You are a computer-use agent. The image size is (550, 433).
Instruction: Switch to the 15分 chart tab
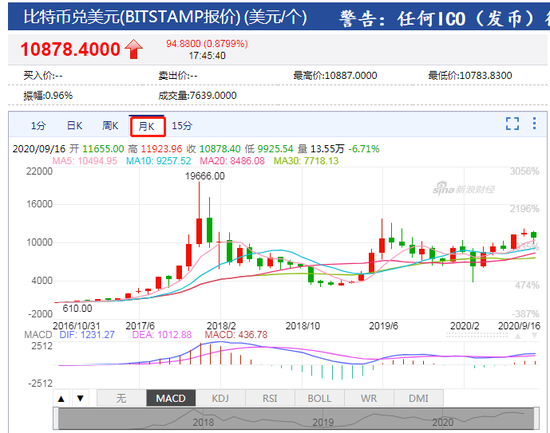tap(182, 126)
